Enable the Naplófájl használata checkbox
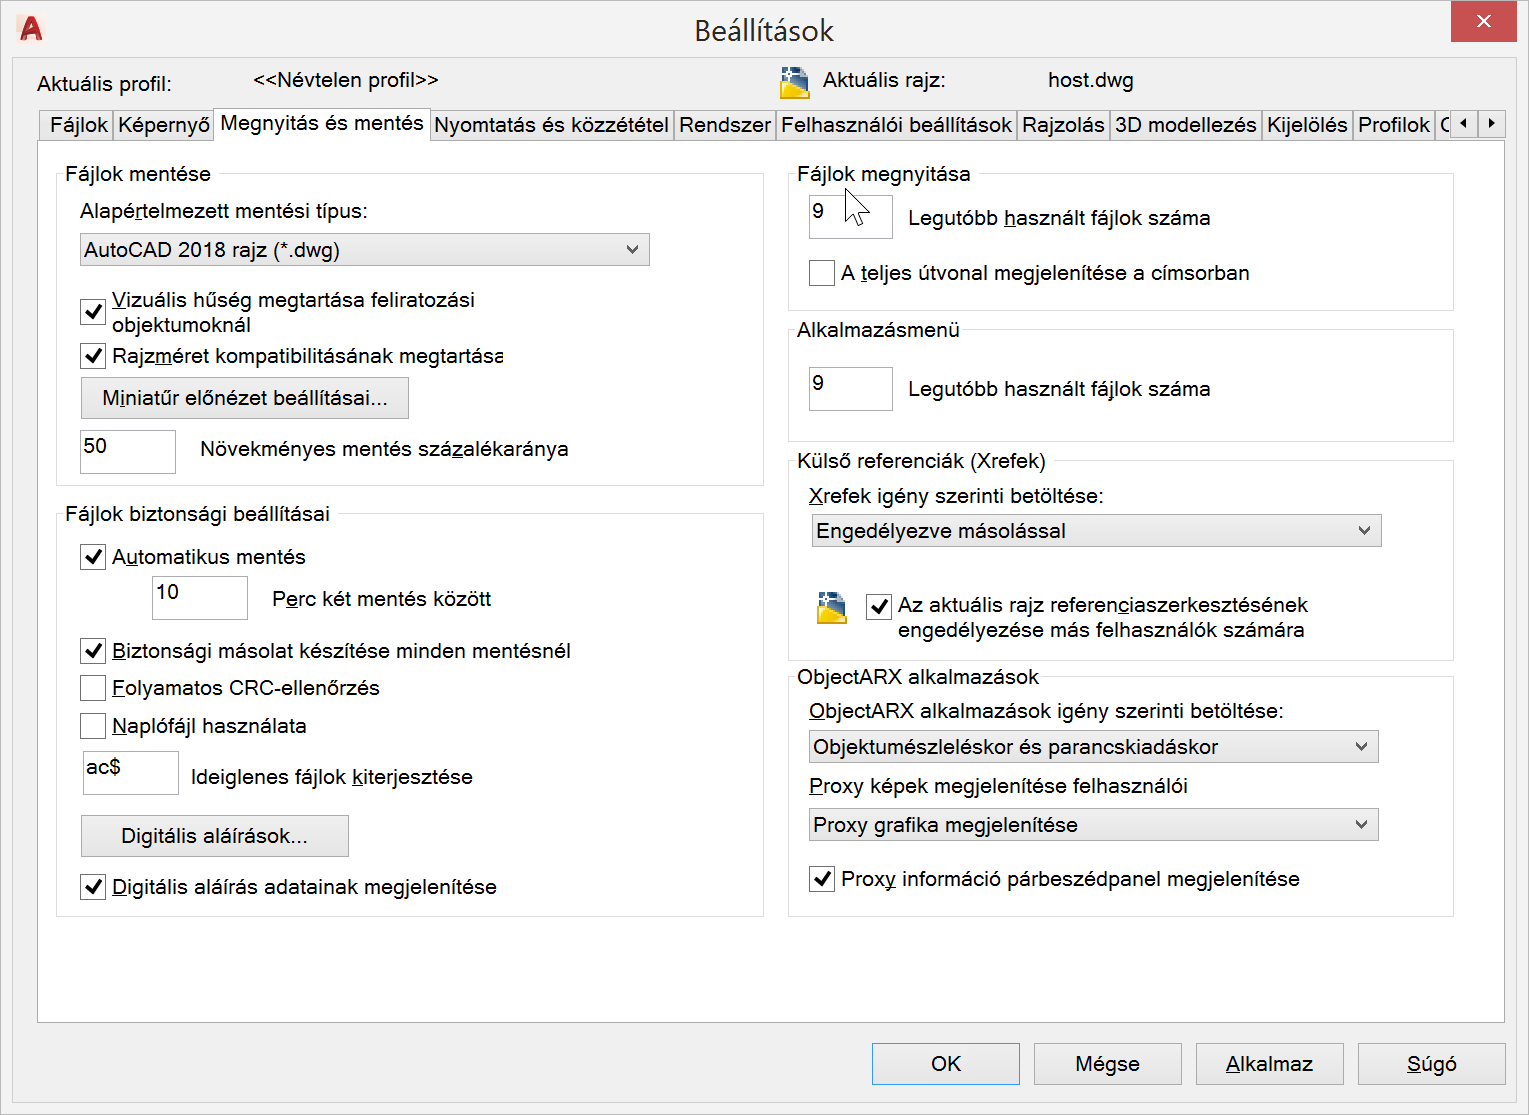This screenshot has height=1115, width=1529. pyautogui.click(x=94, y=726)
